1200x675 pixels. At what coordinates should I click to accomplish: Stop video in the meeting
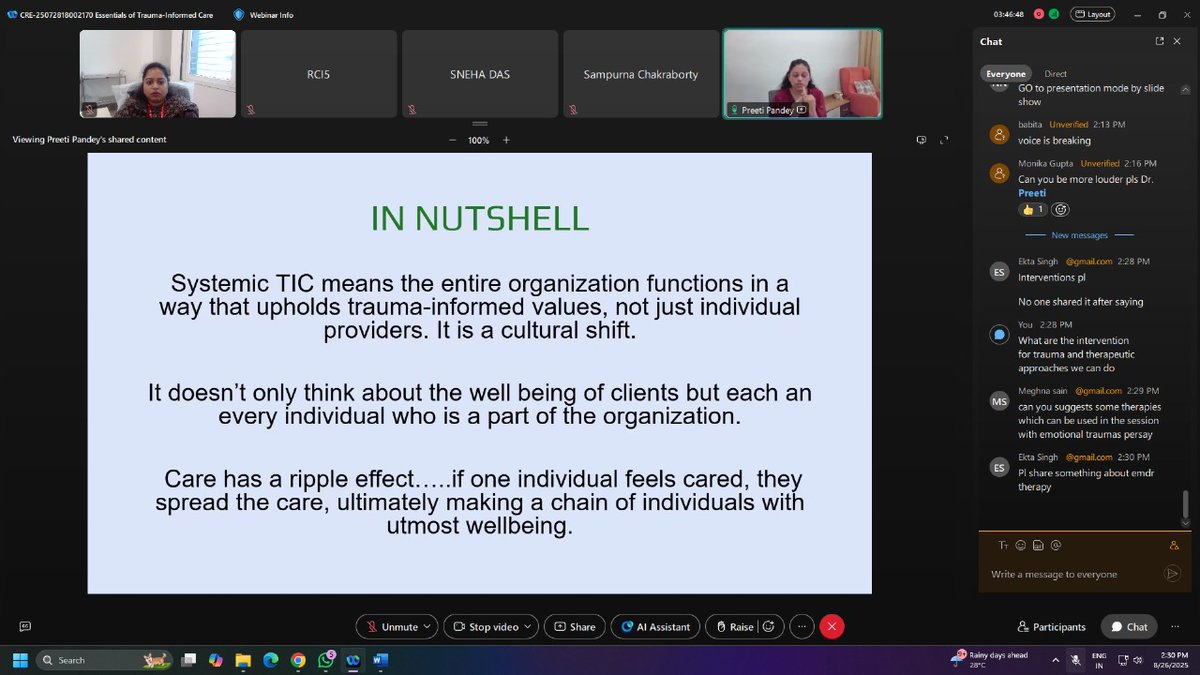(485, 627)
